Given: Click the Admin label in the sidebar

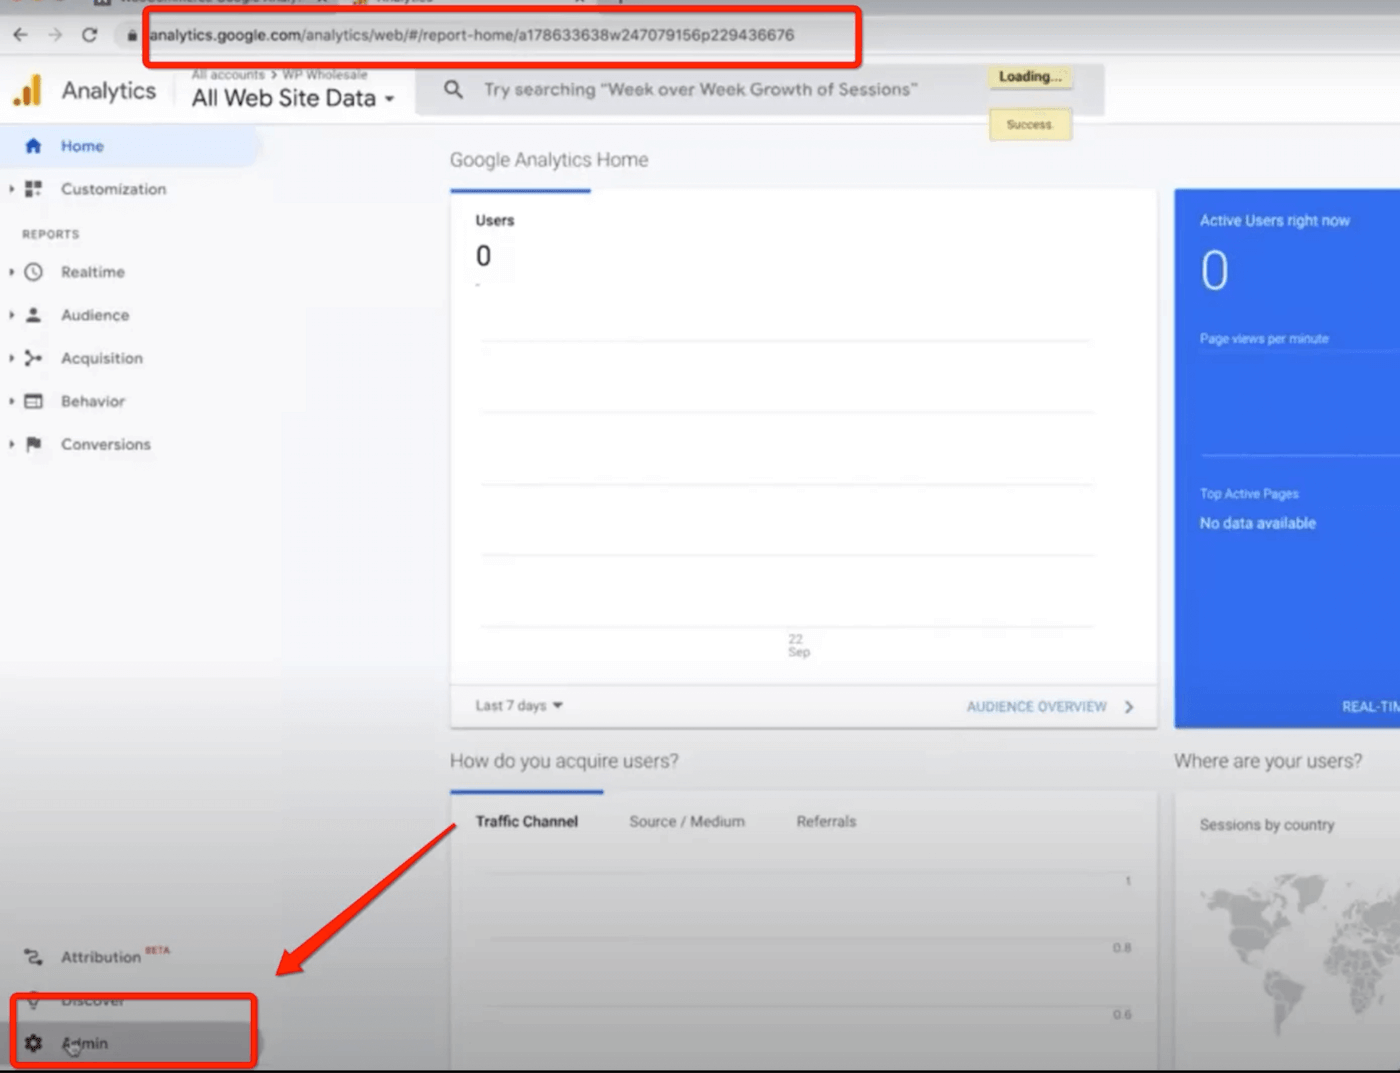Looking at the screenshot, I should click(85, 1043).
